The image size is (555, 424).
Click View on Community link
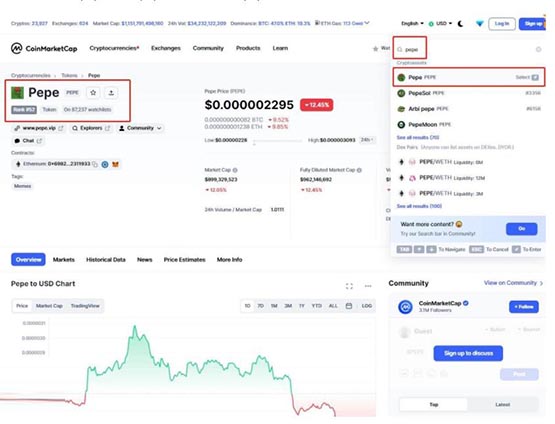pyautogui.click(x=513, y=283)
